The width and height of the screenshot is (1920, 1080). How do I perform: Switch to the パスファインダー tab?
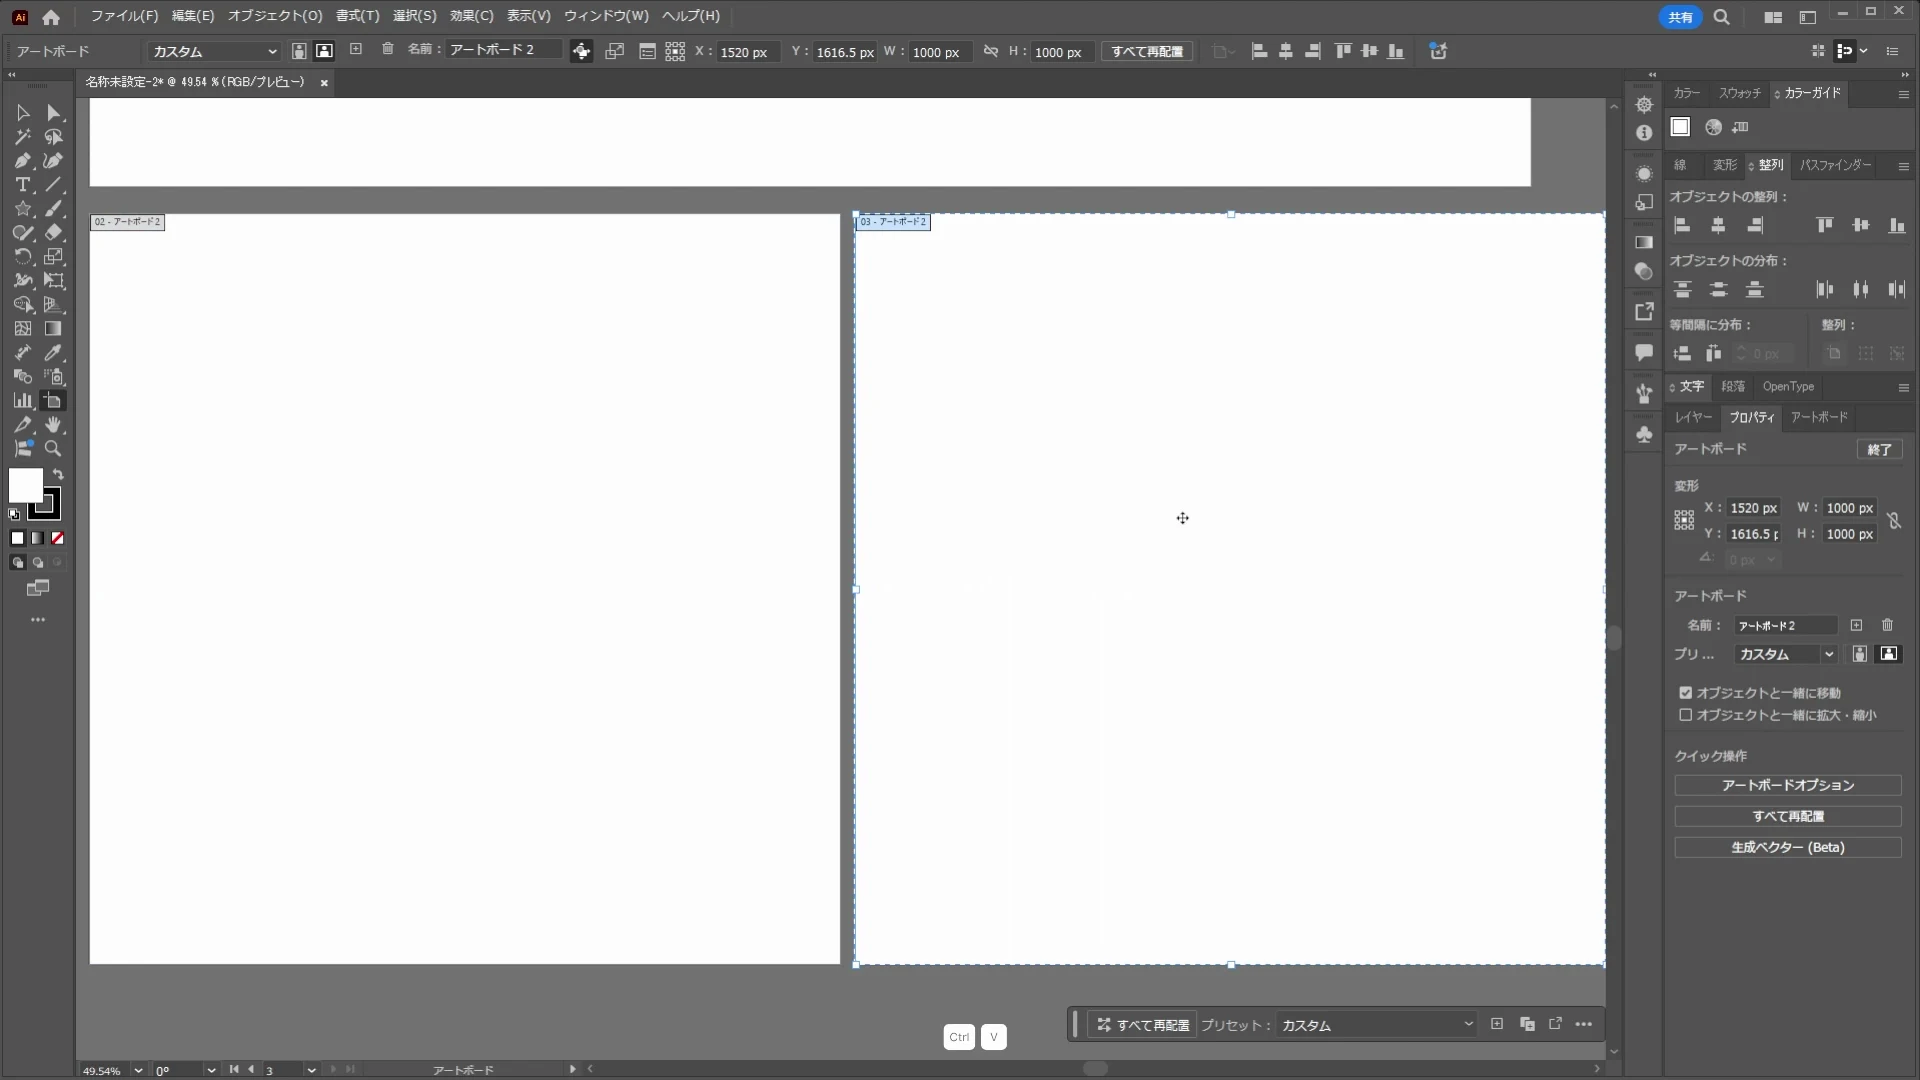pos(1835,165)
